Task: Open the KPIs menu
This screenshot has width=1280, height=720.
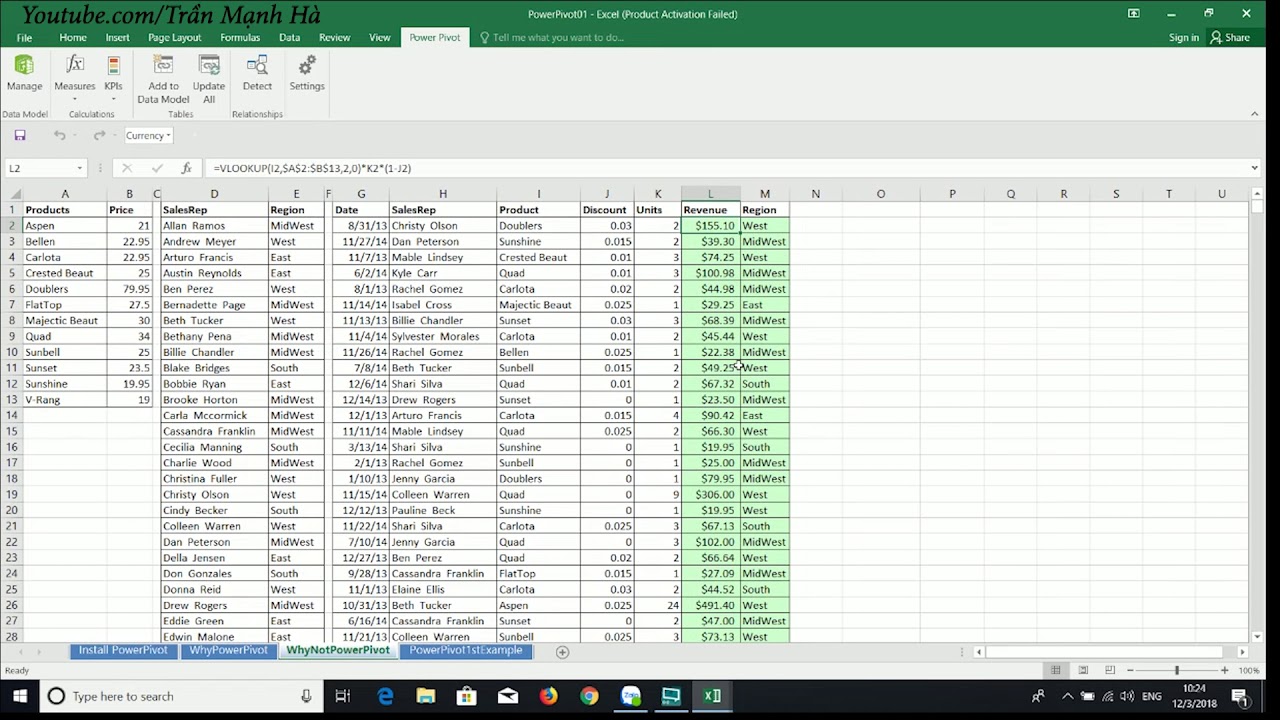Action: coord(113,78)
